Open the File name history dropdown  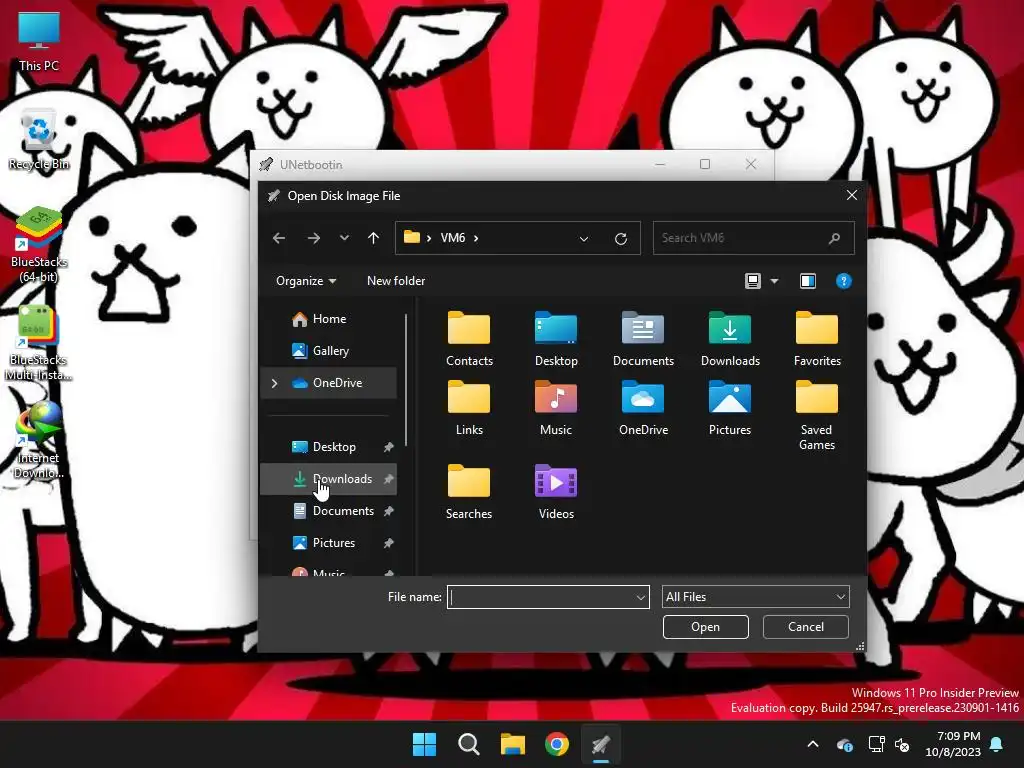[641, 597]
